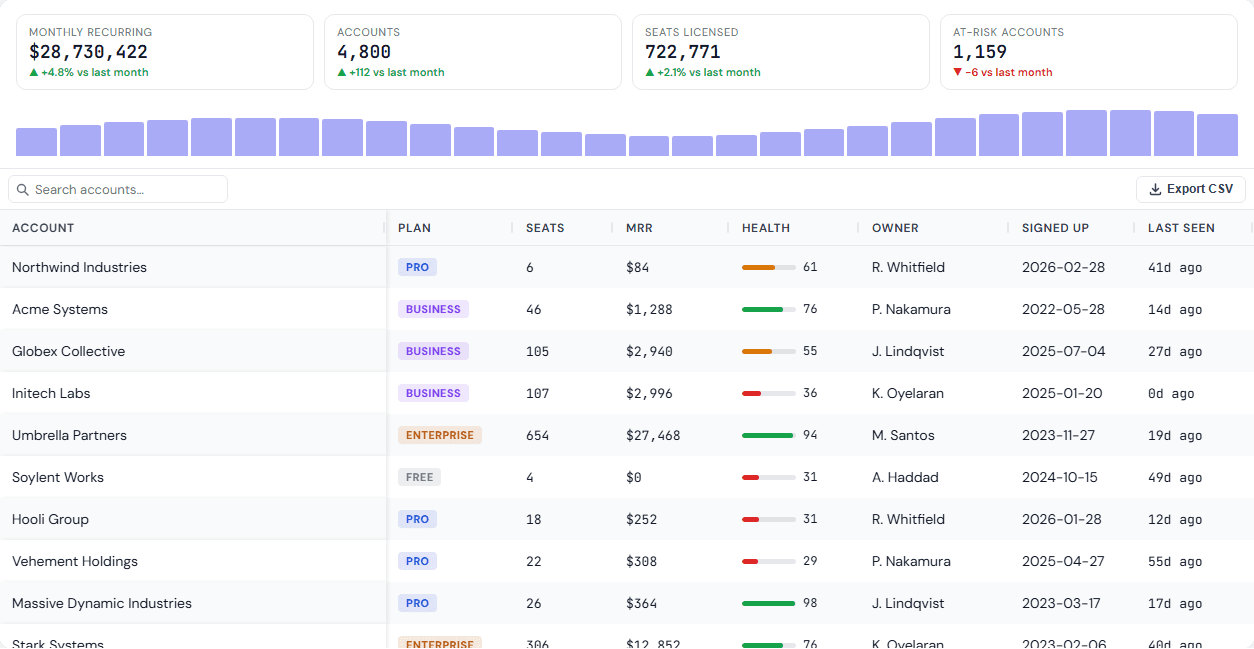Click the $28,730,422 recurring total

click(88, 52)
